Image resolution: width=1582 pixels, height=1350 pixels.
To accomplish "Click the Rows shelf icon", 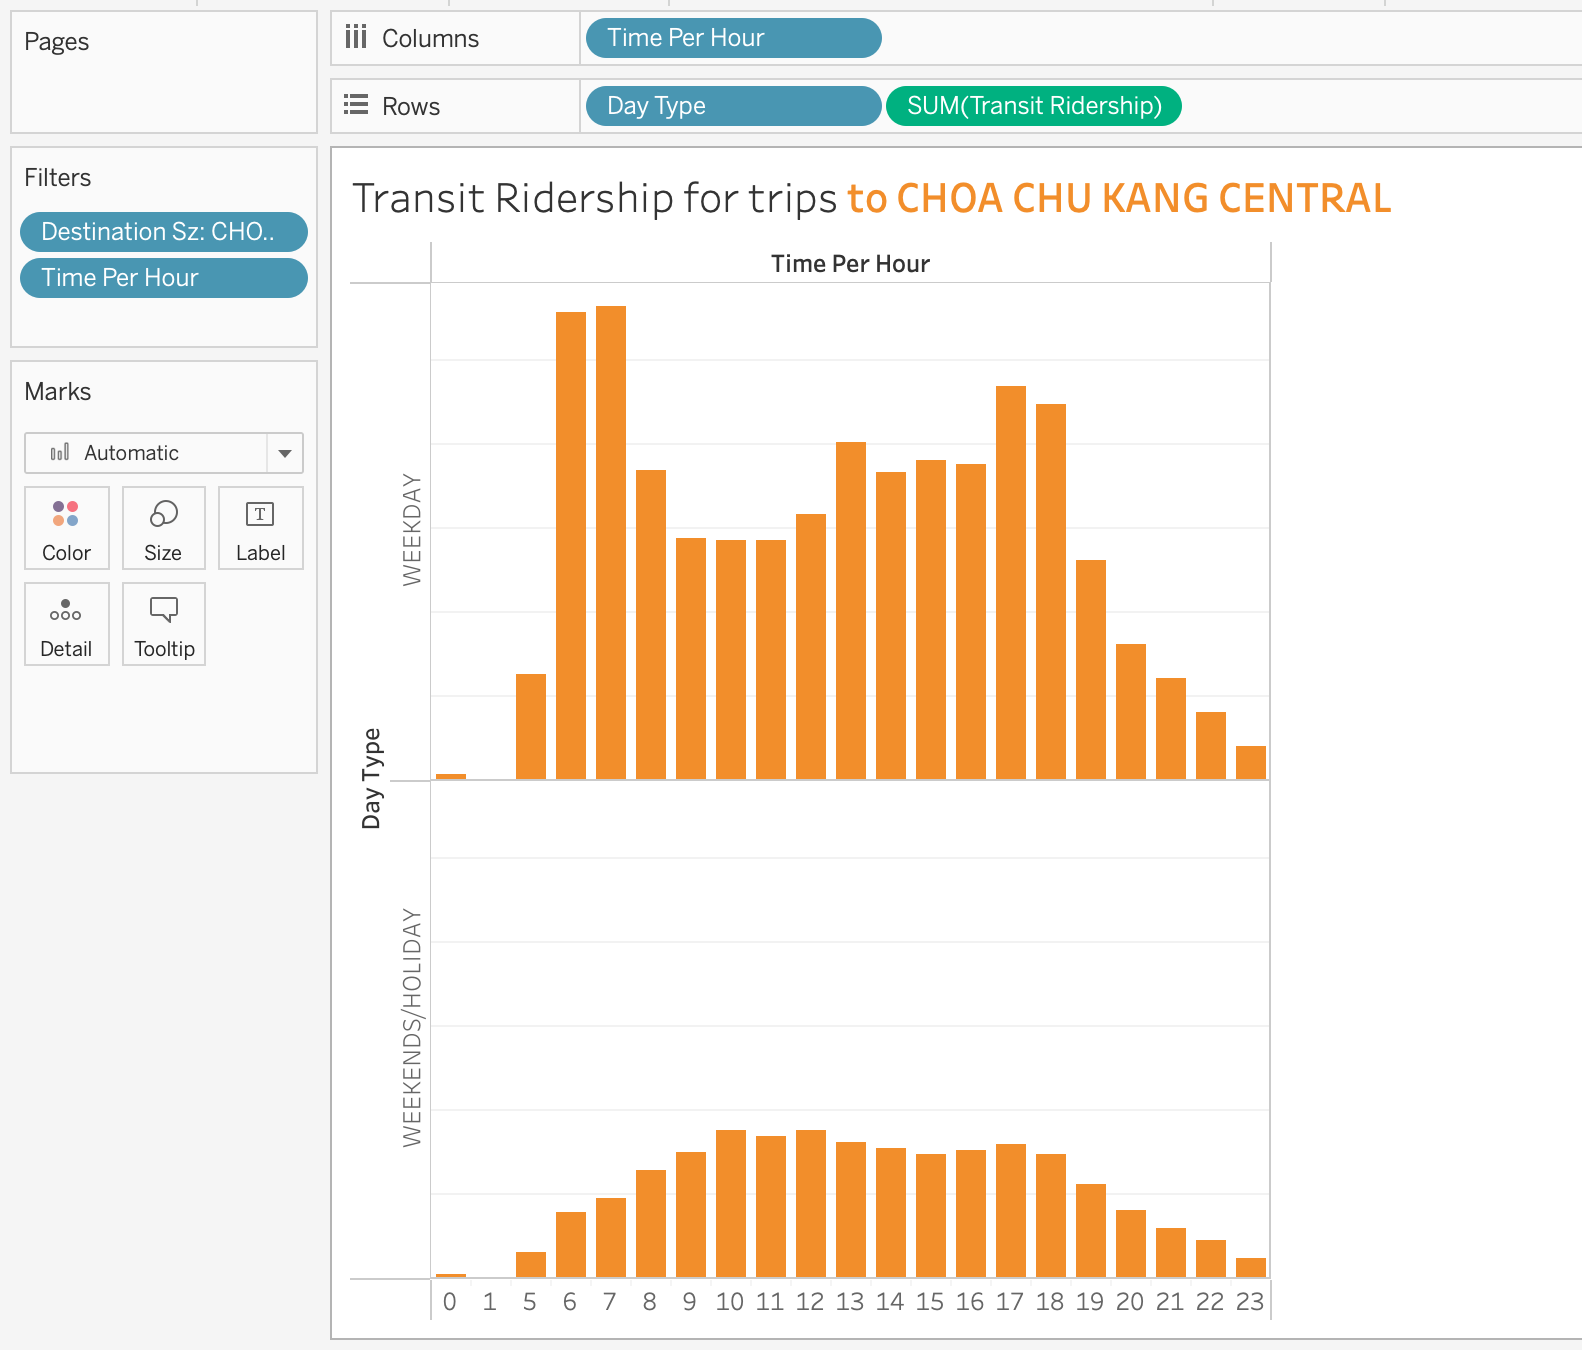I will point(356,106).
